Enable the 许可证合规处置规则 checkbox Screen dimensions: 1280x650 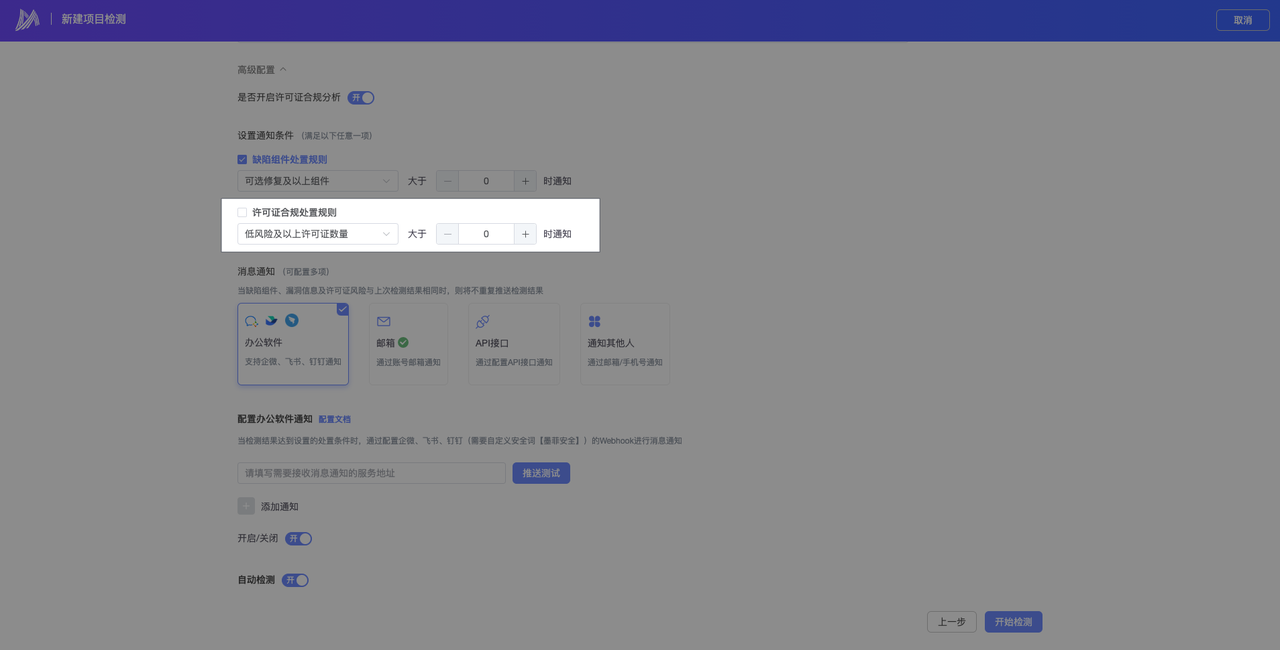[242, 212]
